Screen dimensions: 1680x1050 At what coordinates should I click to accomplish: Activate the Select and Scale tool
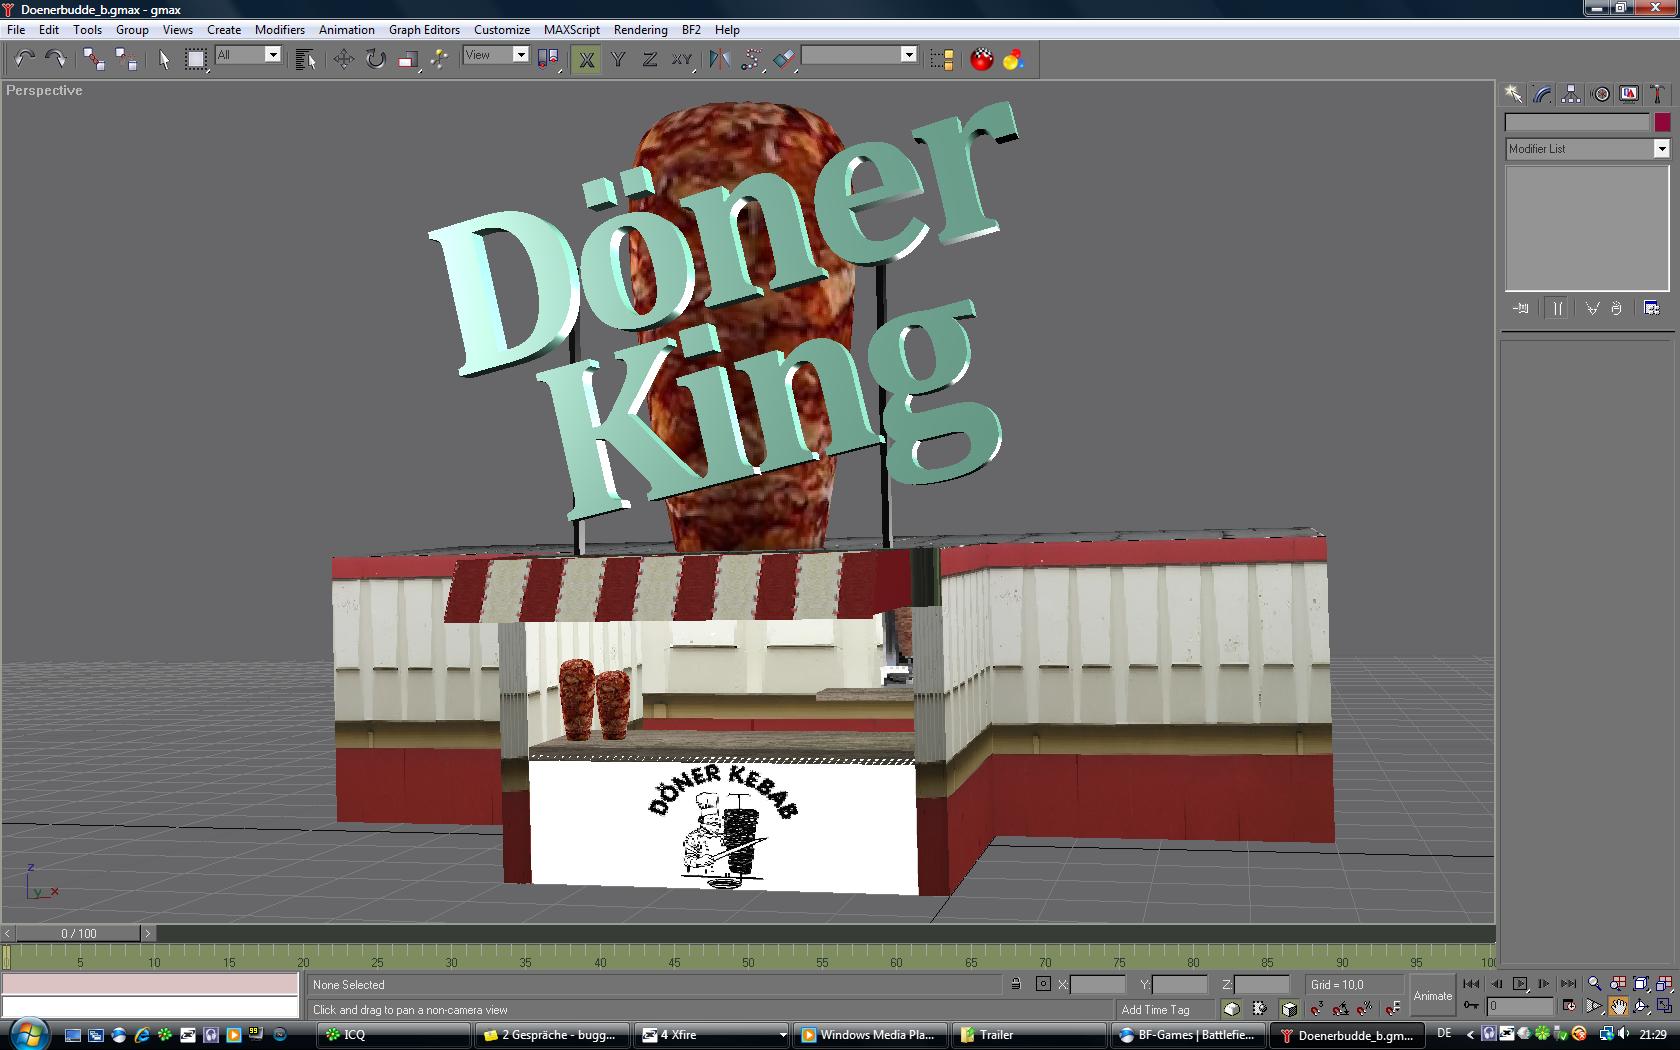(x=407, y=59)
